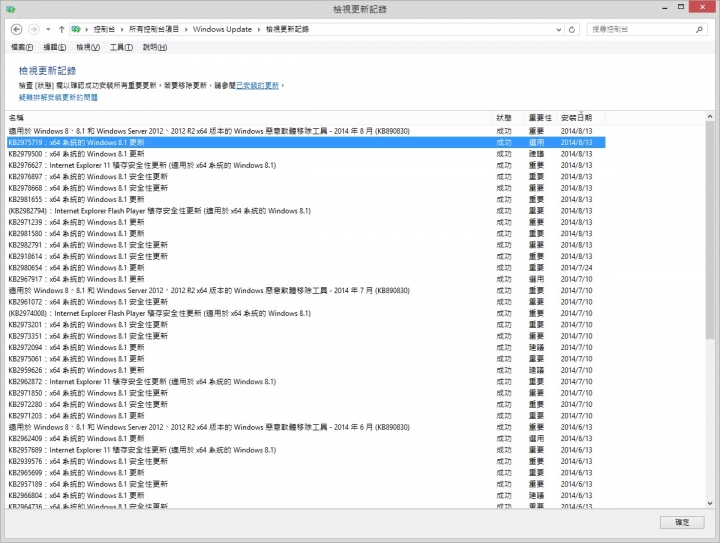This screenshot has height=543, width=720.
Task: Select the KB2918614 security update row
Action: pyautogui.click(x=306, y=256)
